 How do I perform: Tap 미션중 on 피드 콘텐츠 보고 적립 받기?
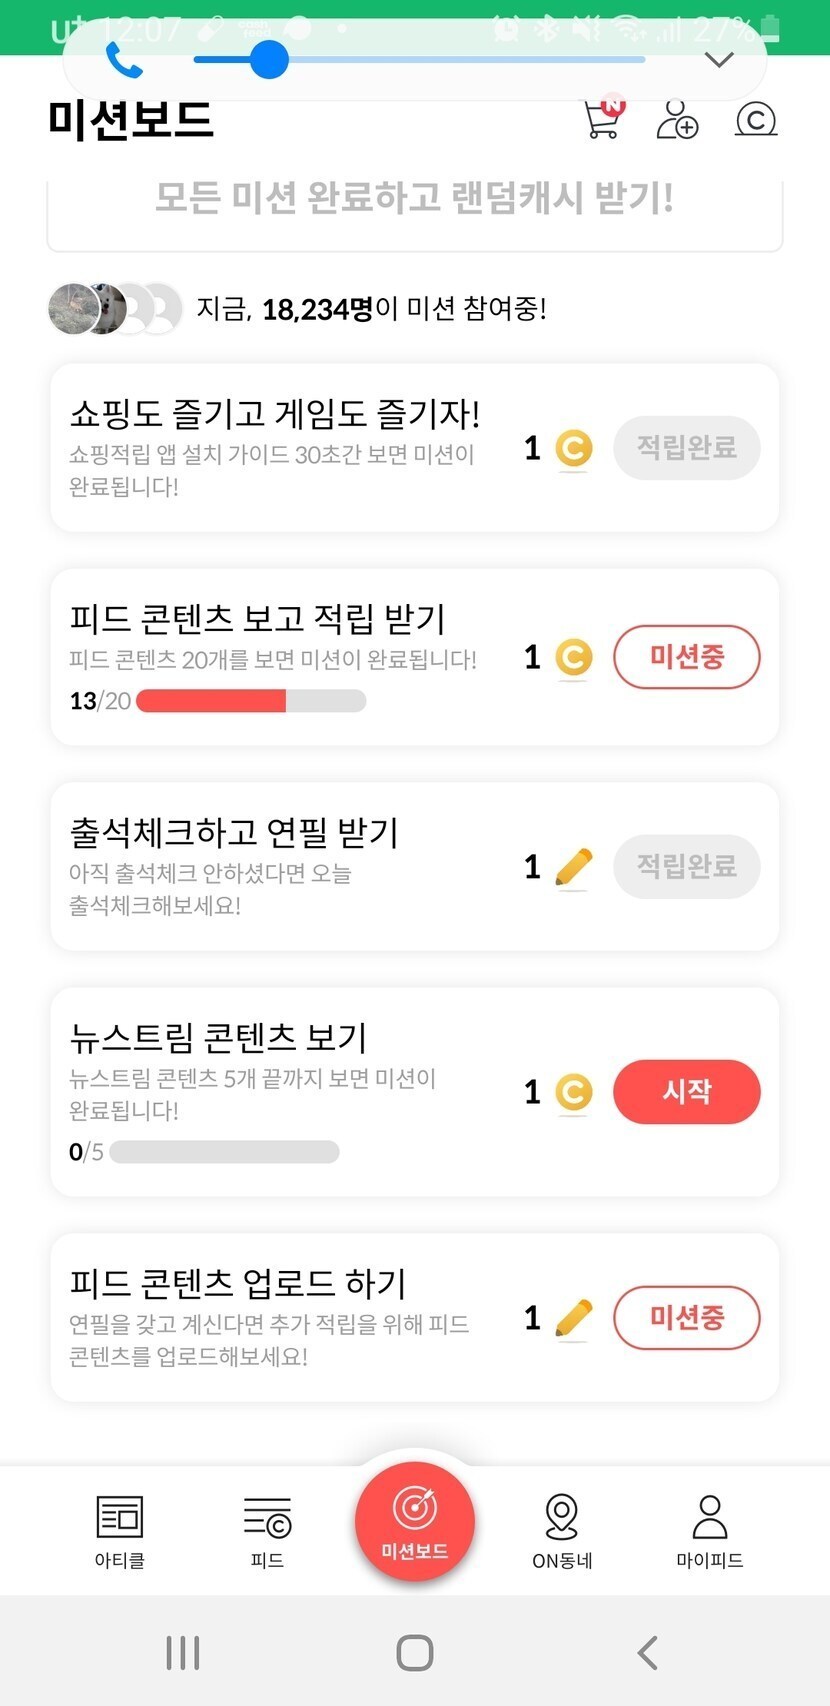pyautogui.click(x=686, y=657)
